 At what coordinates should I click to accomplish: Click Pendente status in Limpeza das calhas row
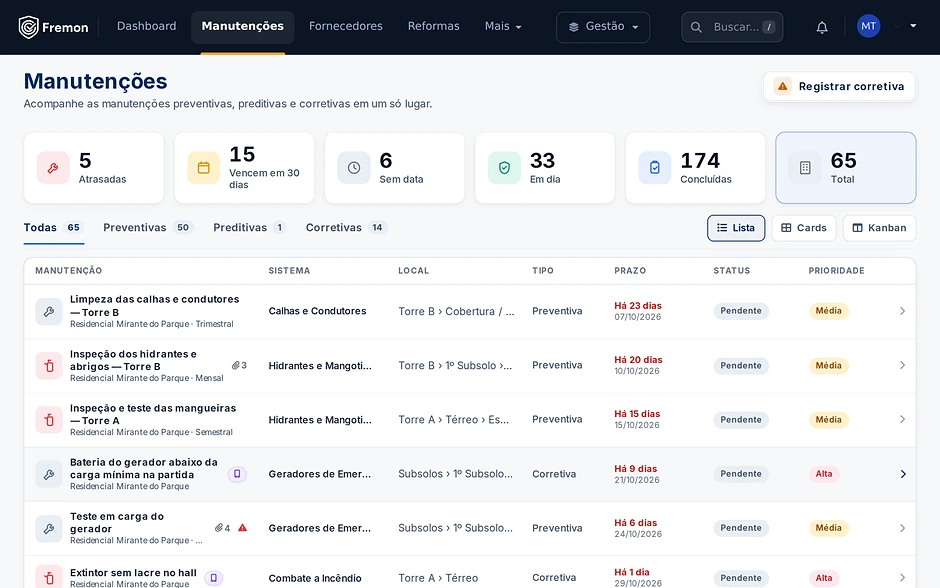click(741, 311)
